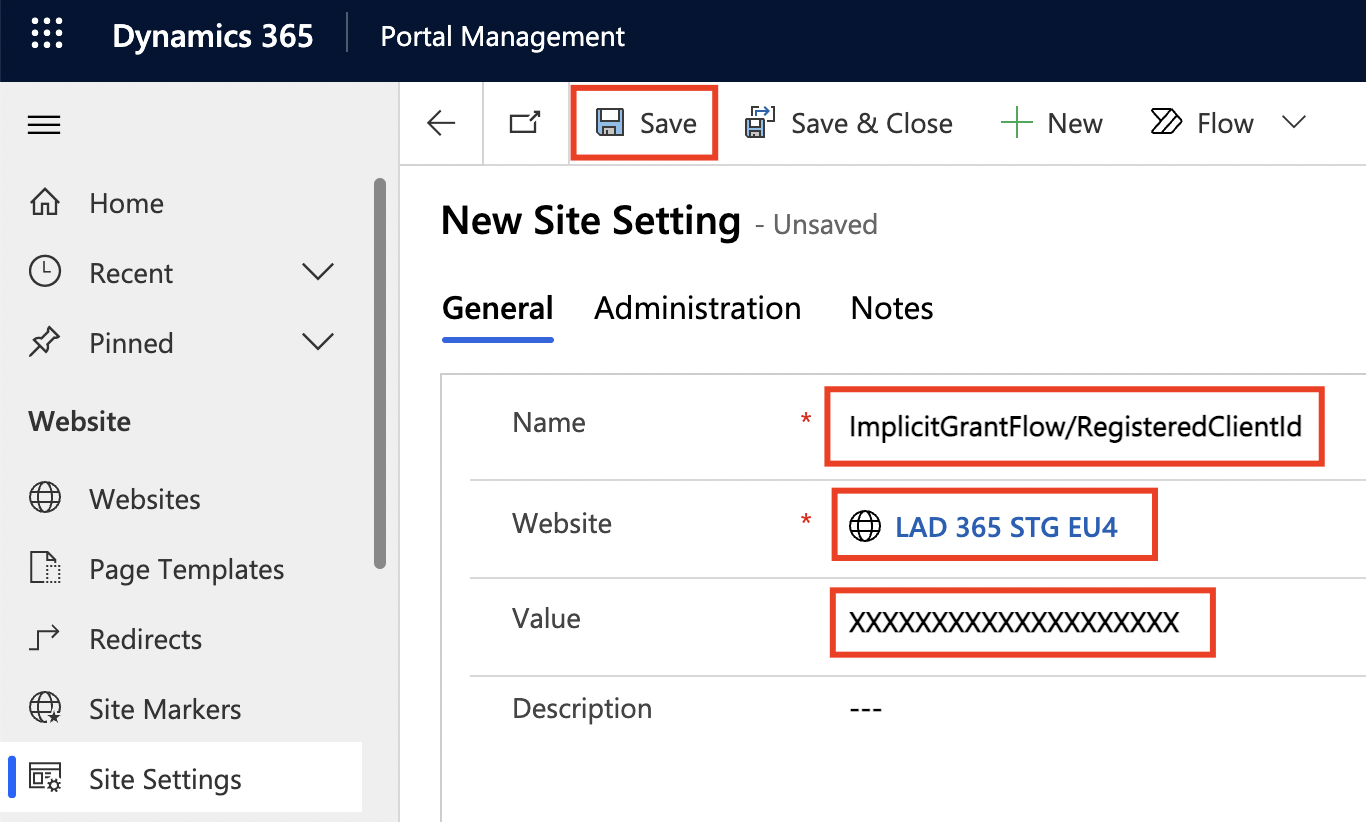Click the Websites globe icon
The width and height of the screenshot is (1366, 822).
45,498
